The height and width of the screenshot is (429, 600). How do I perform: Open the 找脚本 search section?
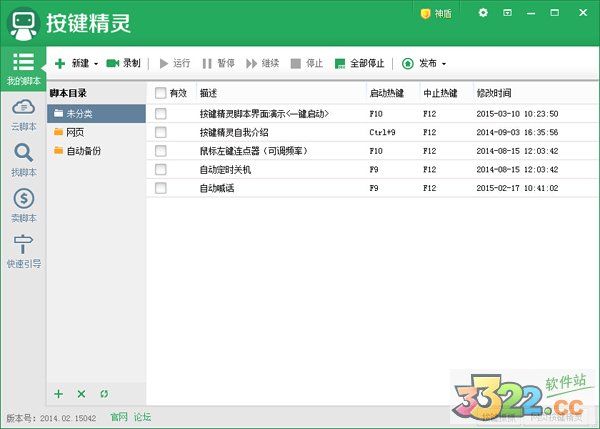click(x=23, y=160)
